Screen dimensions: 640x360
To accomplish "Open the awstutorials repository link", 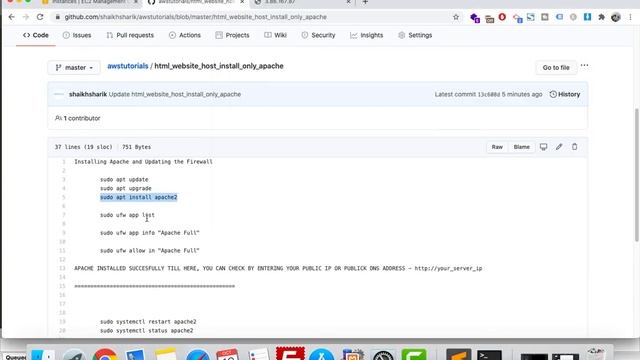I will click(128, 66).
